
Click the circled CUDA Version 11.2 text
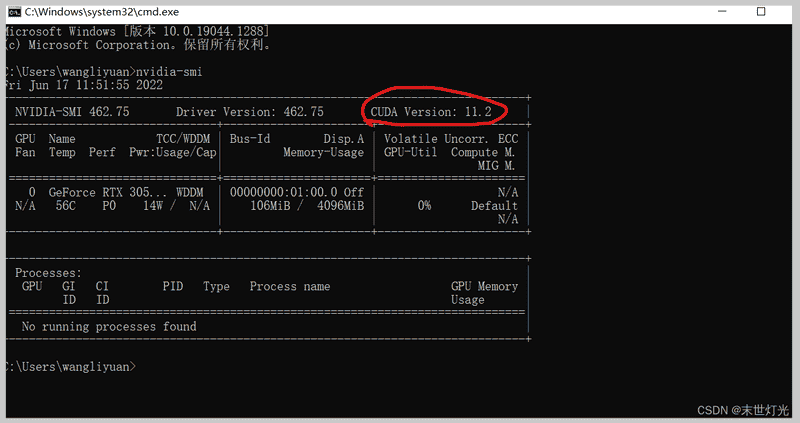coord(431,112)
